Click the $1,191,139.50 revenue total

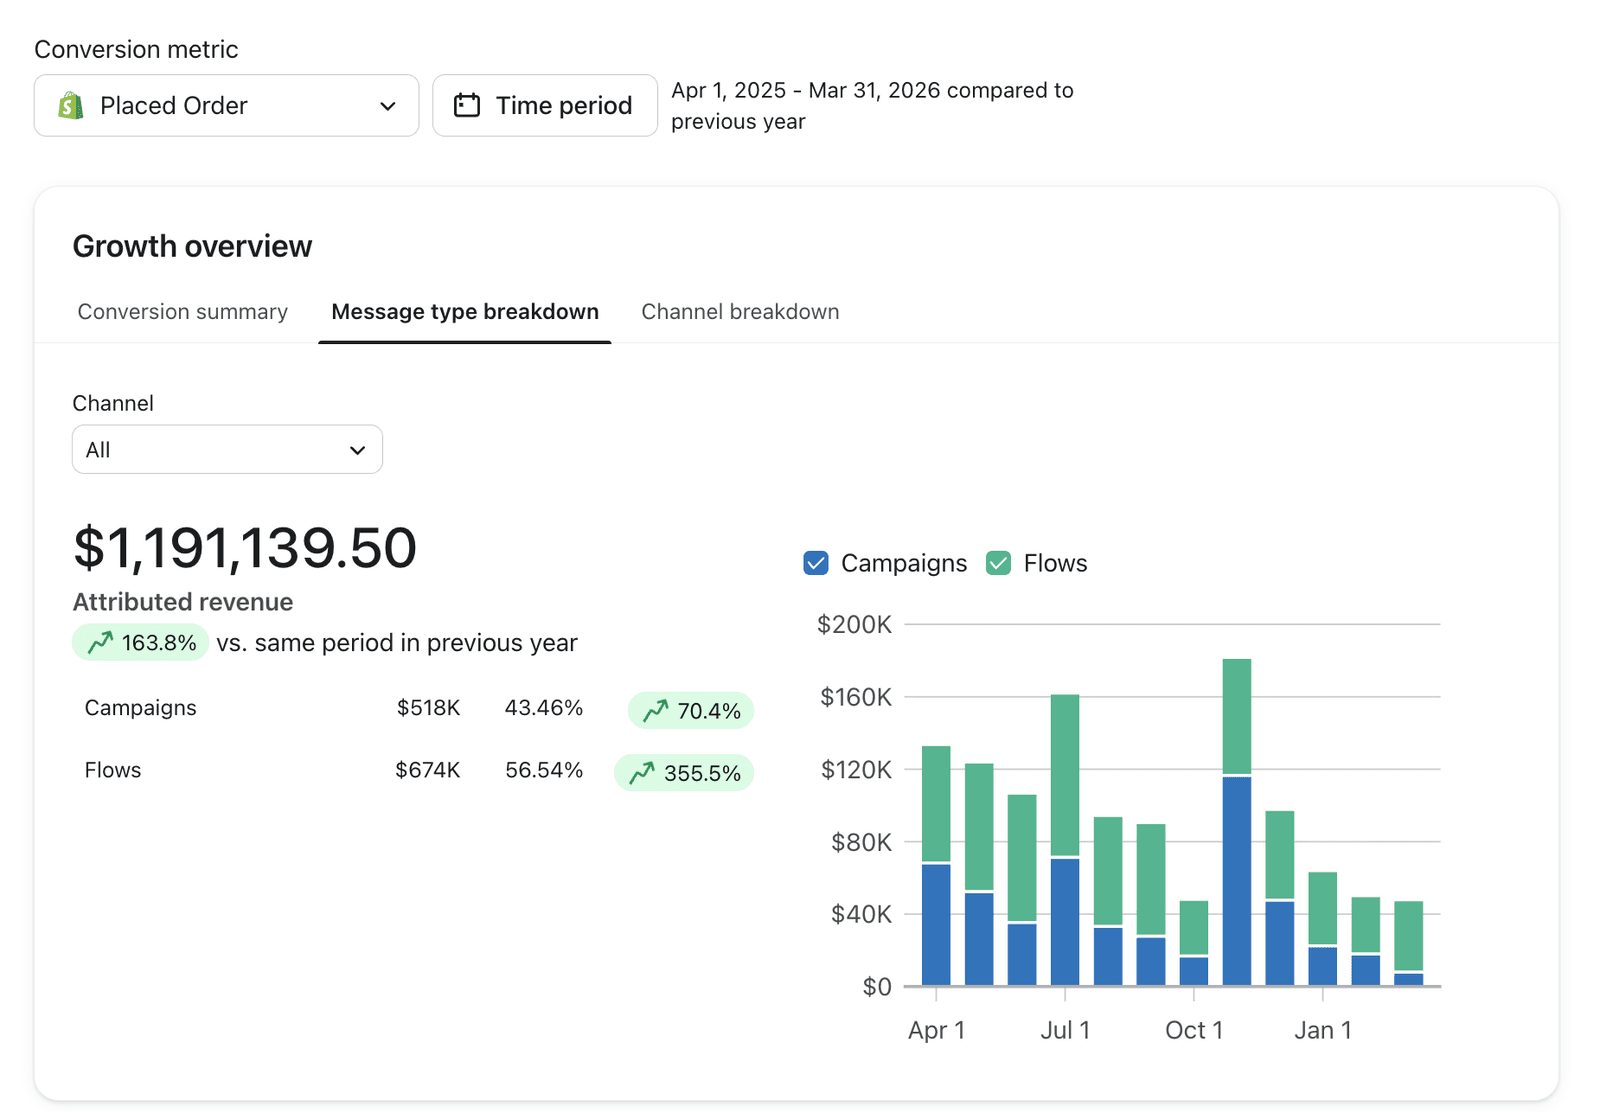click(x=245, y=548)
